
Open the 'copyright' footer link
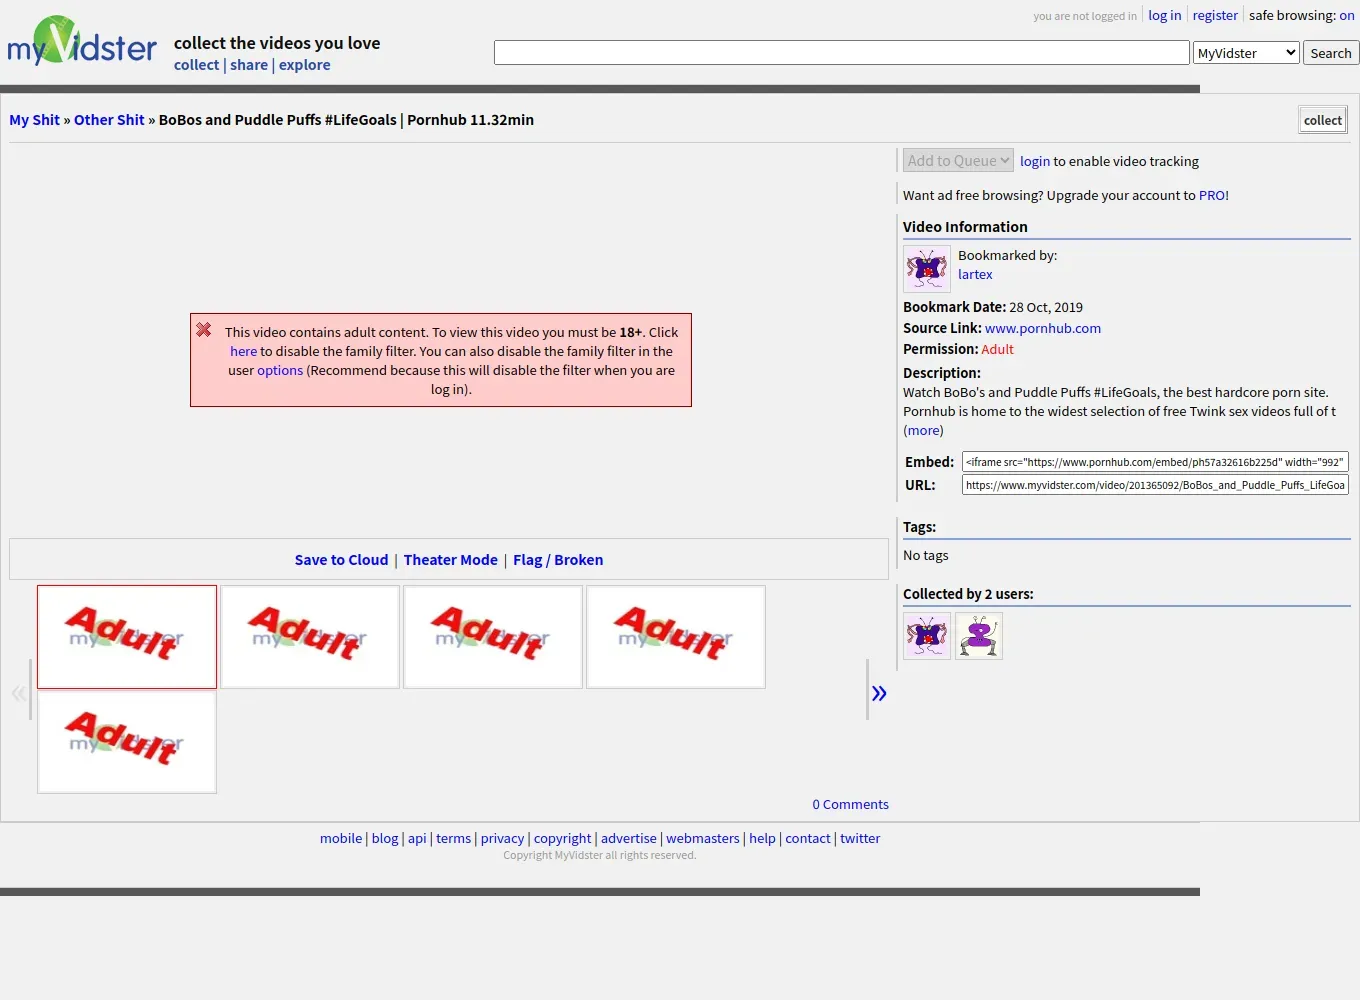pyautogui.click(x=562, y=839)
